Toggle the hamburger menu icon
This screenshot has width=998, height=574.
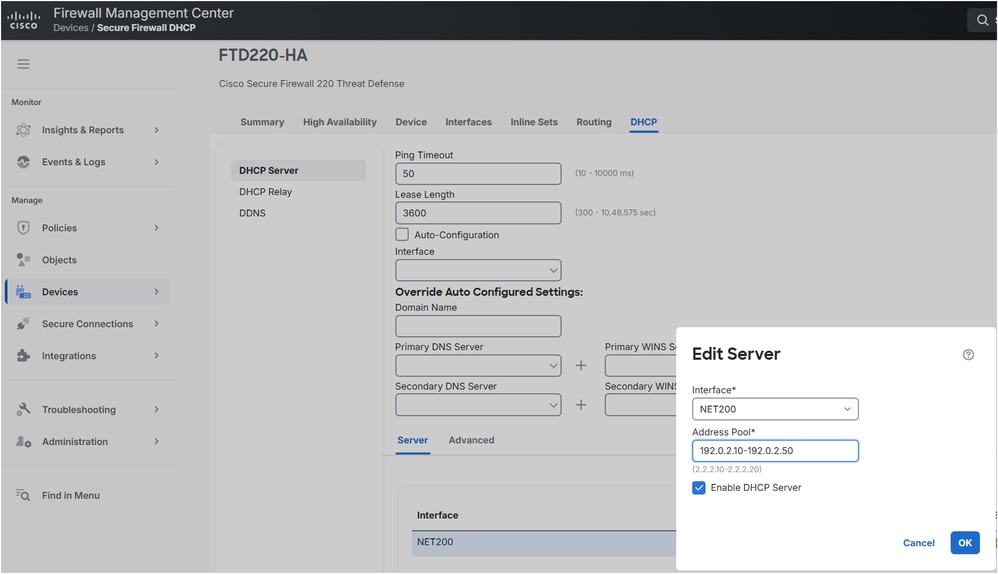(x=24, y=64)
